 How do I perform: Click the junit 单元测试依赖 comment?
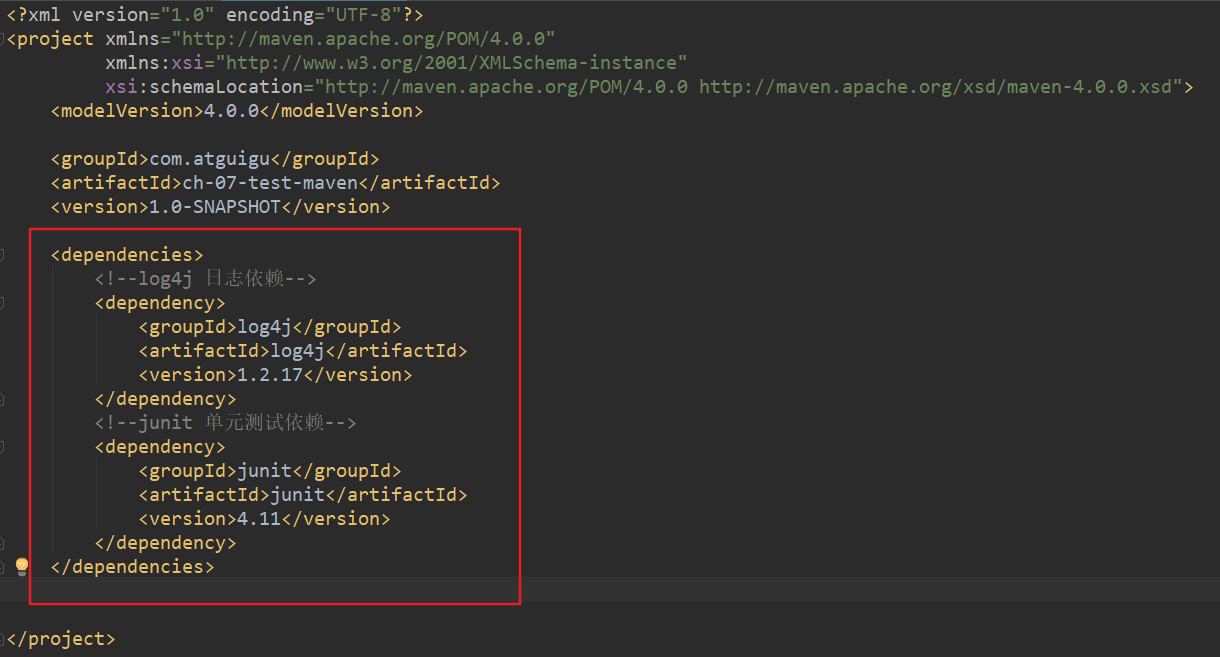[x=226, y=423]
